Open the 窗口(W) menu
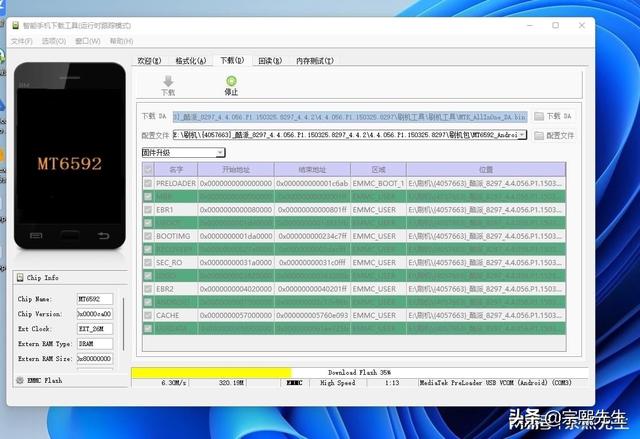 pos(88,41)
